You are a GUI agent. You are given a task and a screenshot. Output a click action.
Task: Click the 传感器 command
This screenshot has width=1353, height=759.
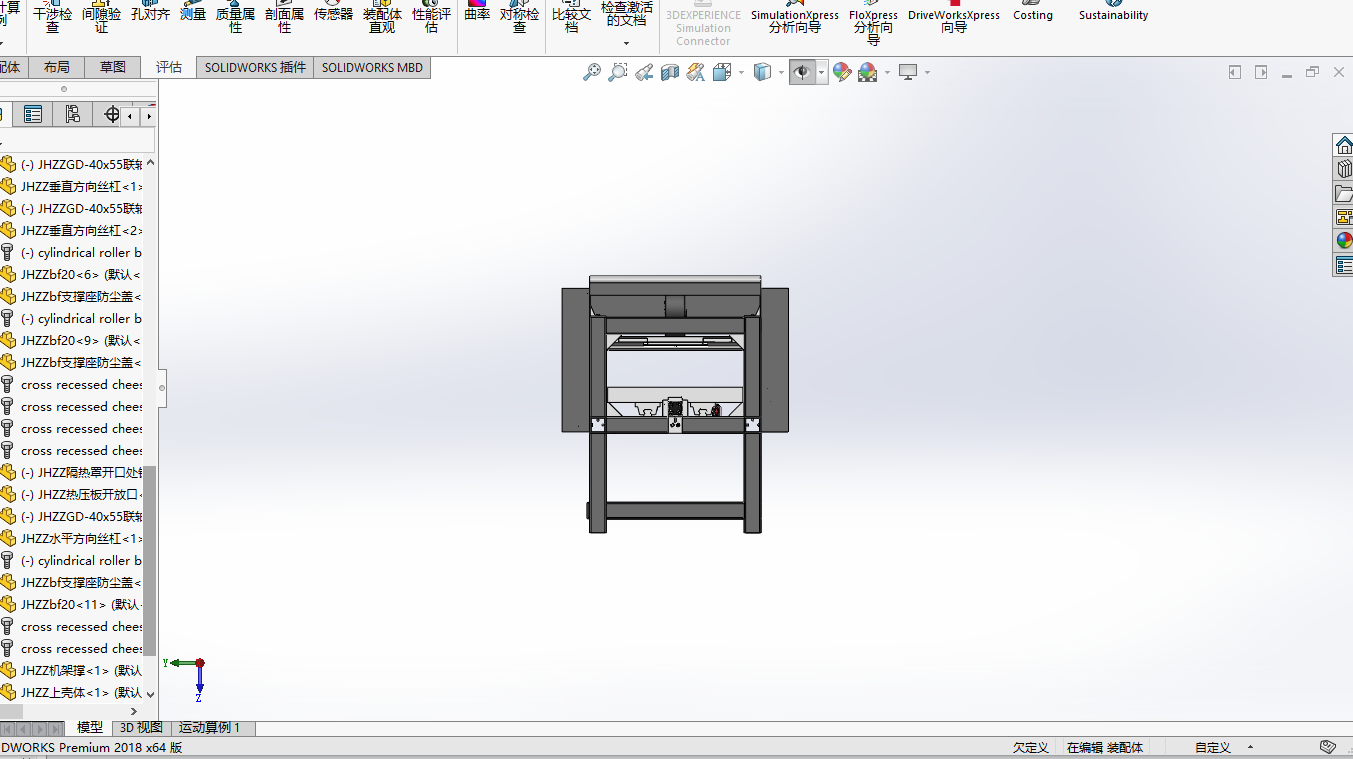point(333,12)
